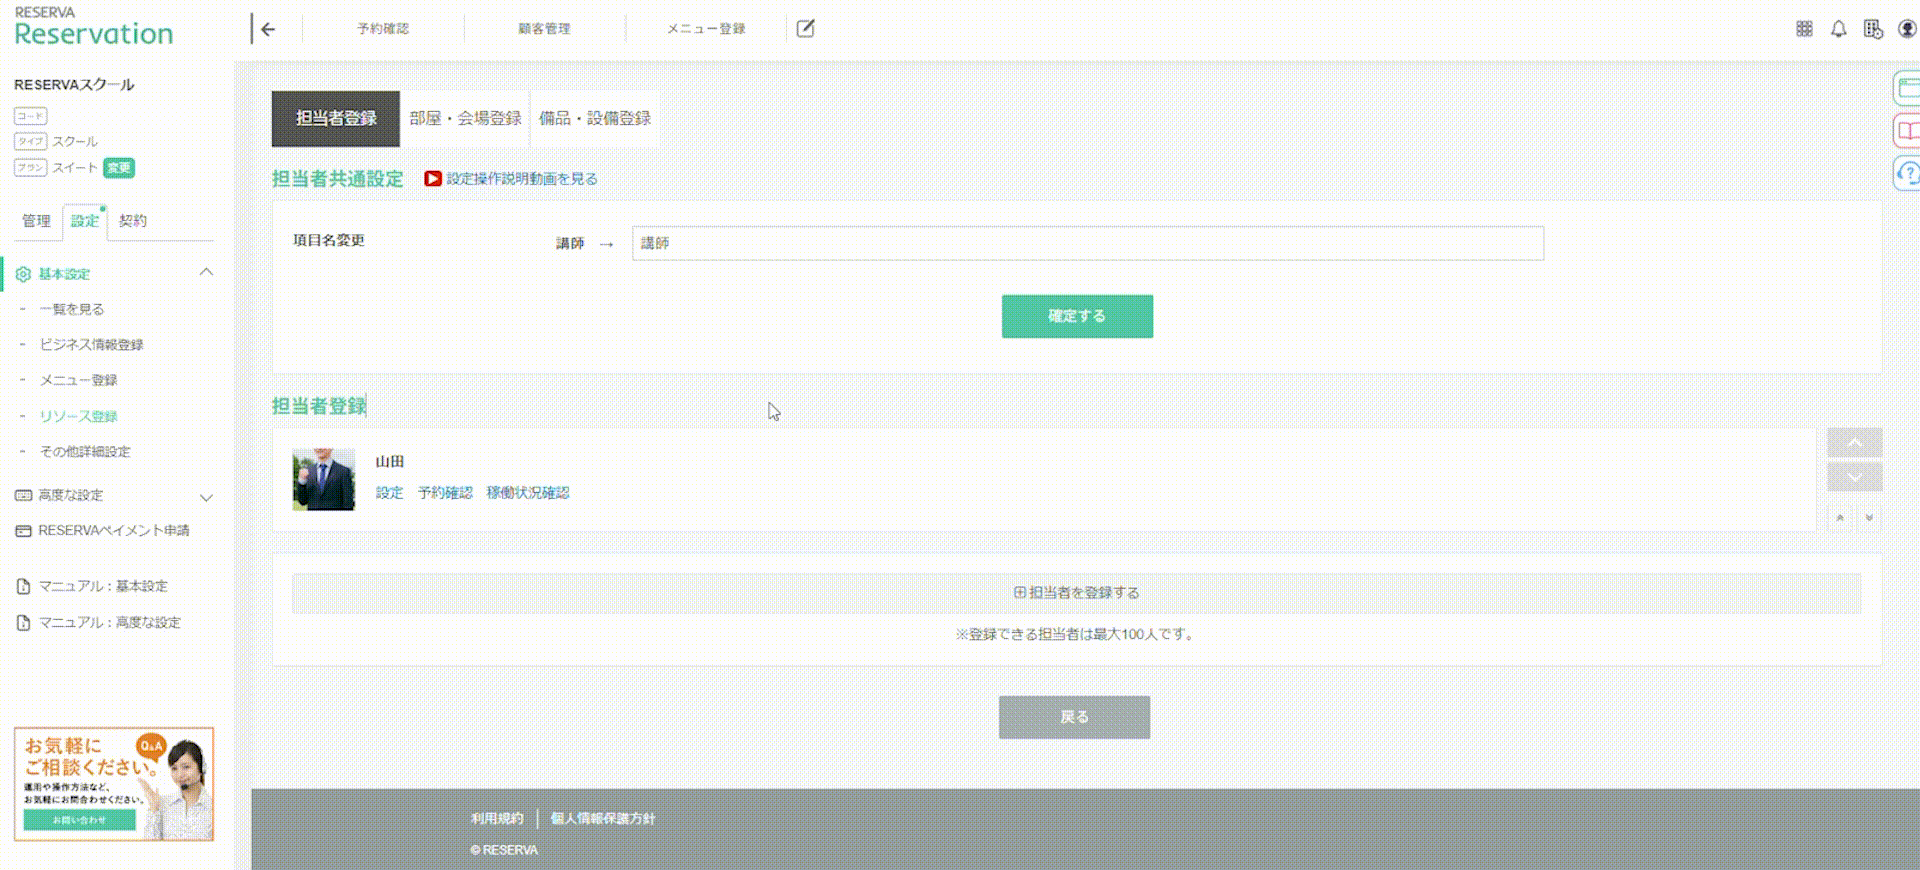Open 設定 link for 山田
The height and width of the screenshot is (870, 1920).
click(x=389, y=493)
